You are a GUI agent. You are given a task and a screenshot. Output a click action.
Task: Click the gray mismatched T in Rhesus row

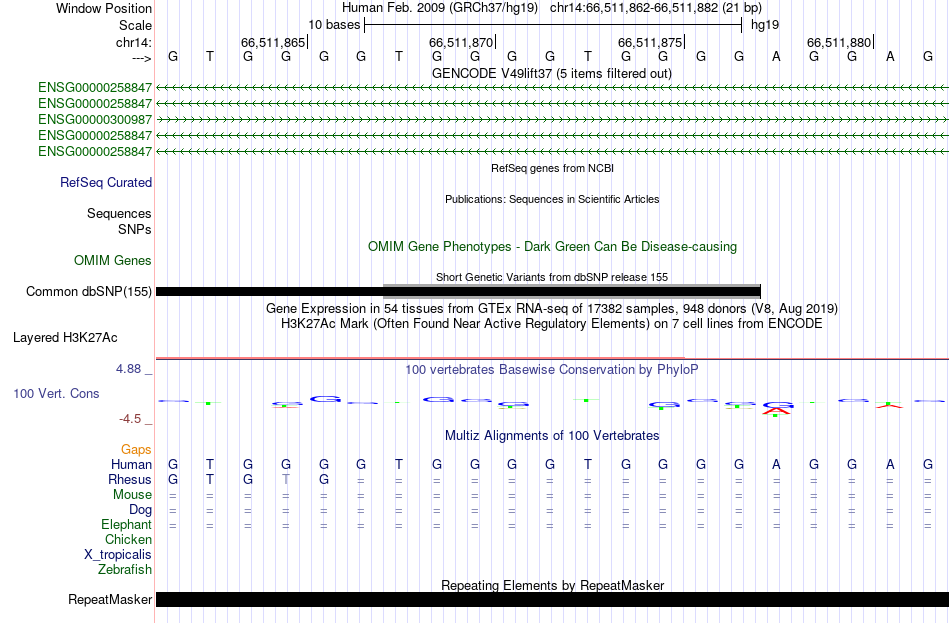click(286, 479)
